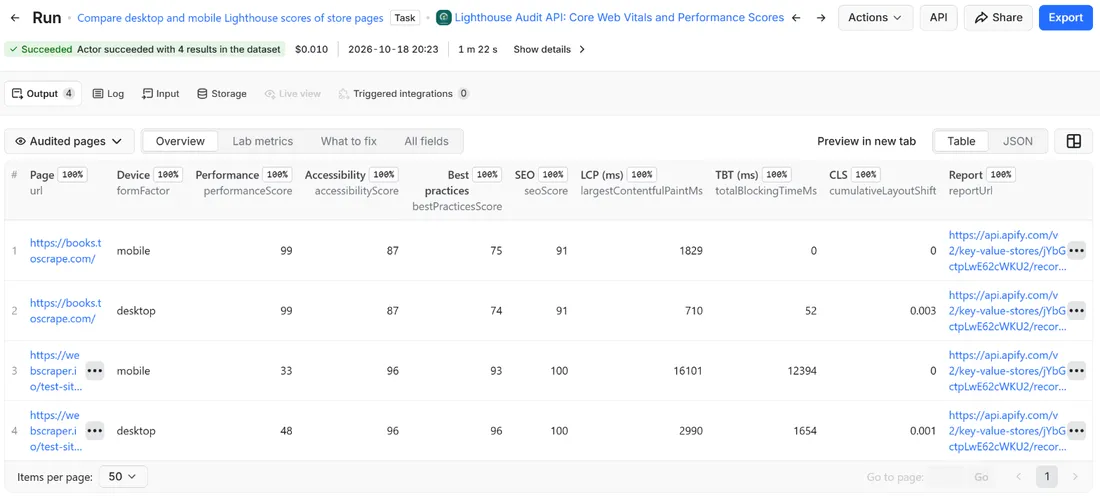The image size is (1100, 497).
Task: Switch output to JSON format
Action: pyautogui.click(x=1017, y=141)
